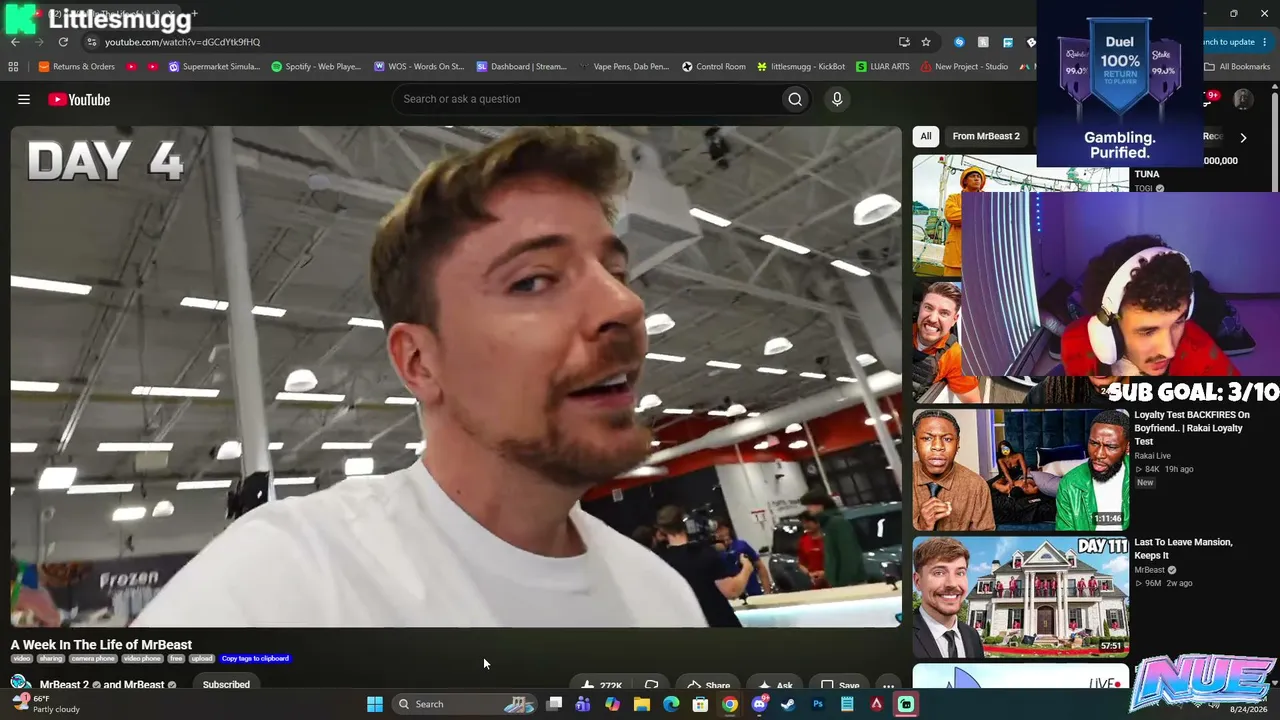Click the Share button below the video
The image size is (1280, 720).
coord(708,686)
